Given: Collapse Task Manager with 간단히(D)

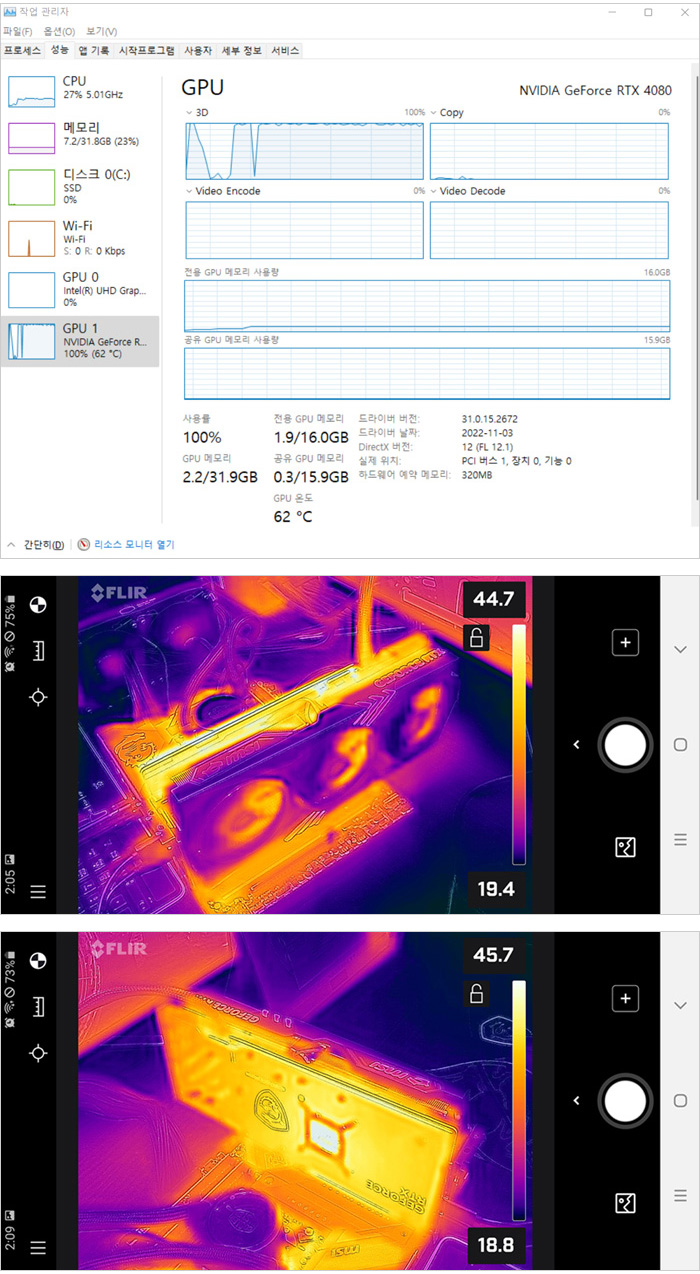Looking at the screenshot, I should 36,545.
